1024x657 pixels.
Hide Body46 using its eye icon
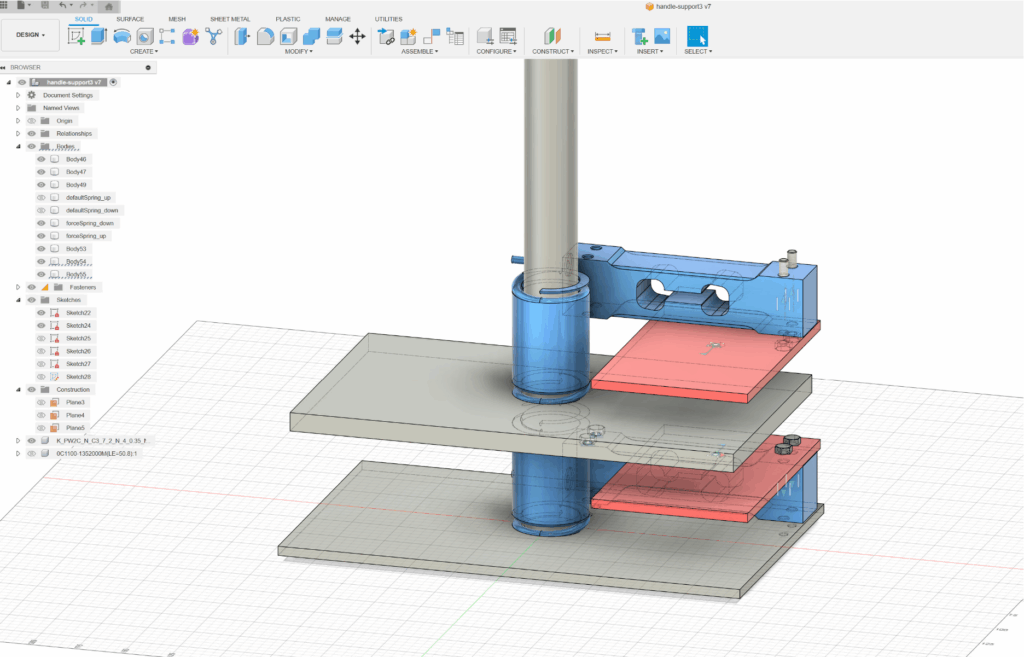(x=41, y=159)
